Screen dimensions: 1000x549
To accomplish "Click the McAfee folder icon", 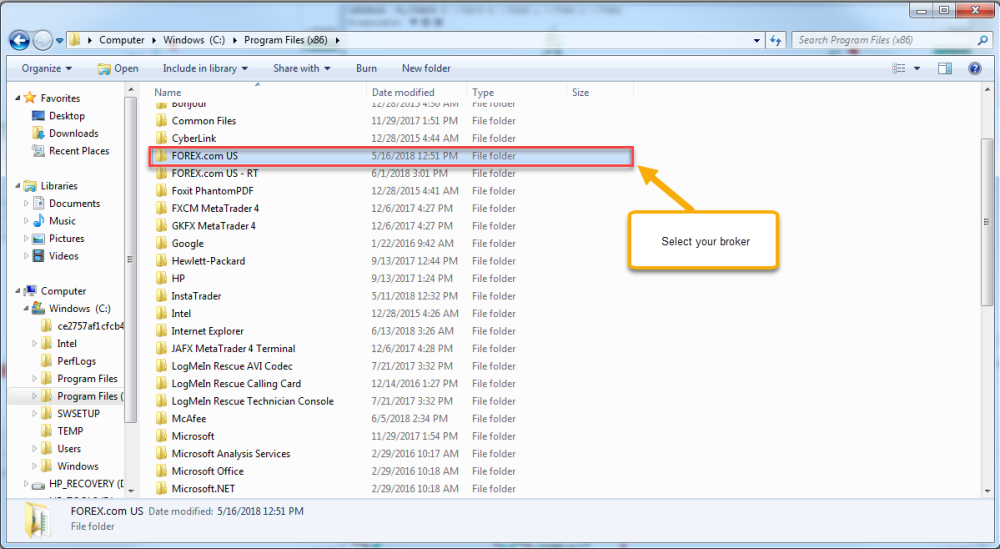I will [161, 419].
